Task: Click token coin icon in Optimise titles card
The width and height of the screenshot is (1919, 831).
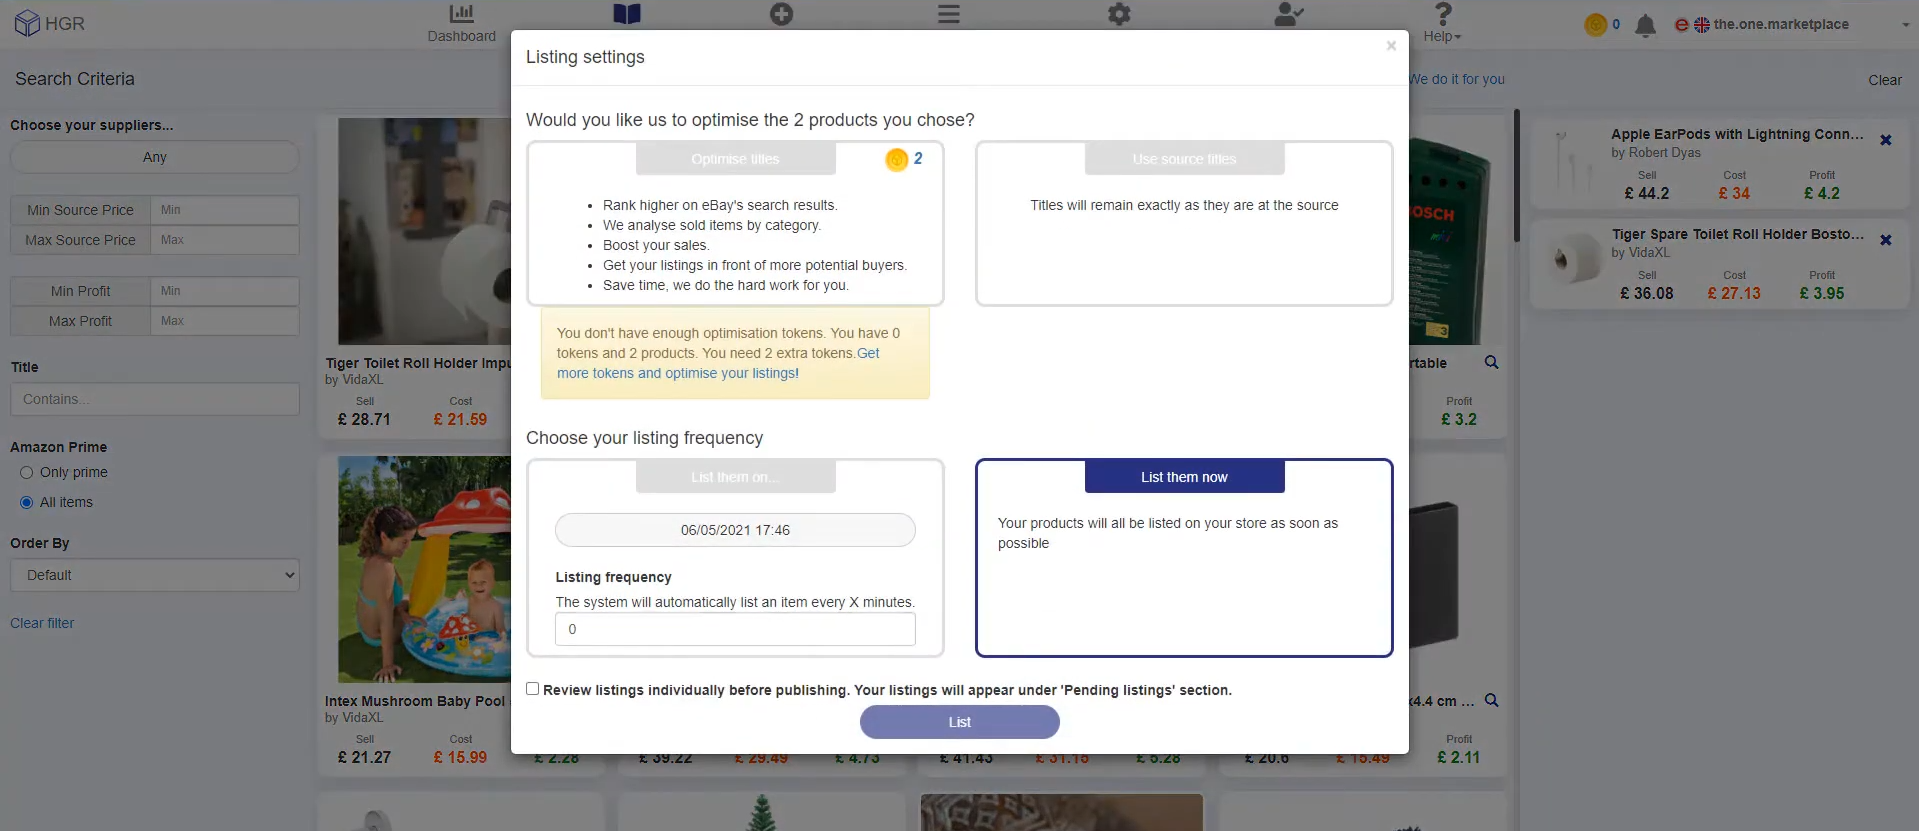Action: click(x=896, y=159)
